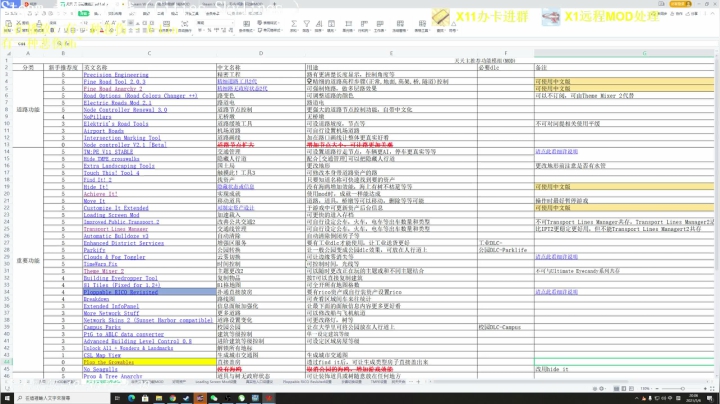Click the AutoSum sigma icon
The width and height of the screenshot is (720, 404).
(294, 25)
